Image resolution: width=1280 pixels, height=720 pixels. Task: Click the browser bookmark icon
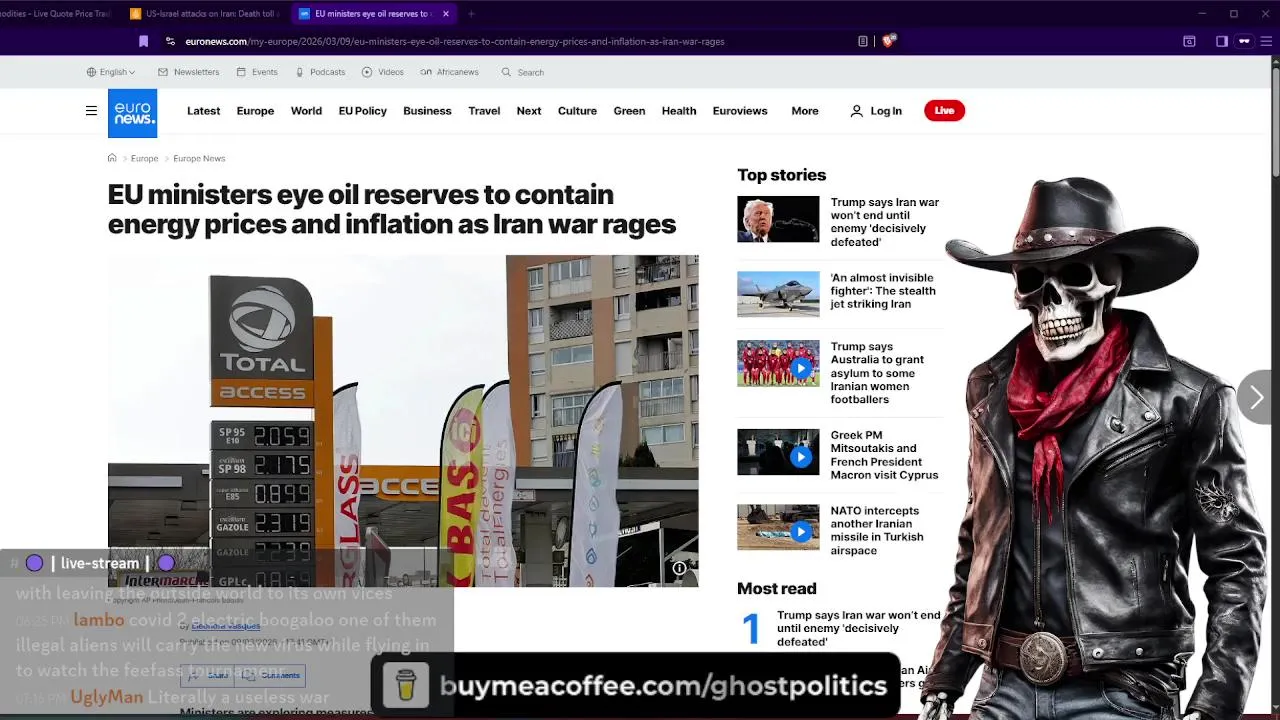coord(143,41)
